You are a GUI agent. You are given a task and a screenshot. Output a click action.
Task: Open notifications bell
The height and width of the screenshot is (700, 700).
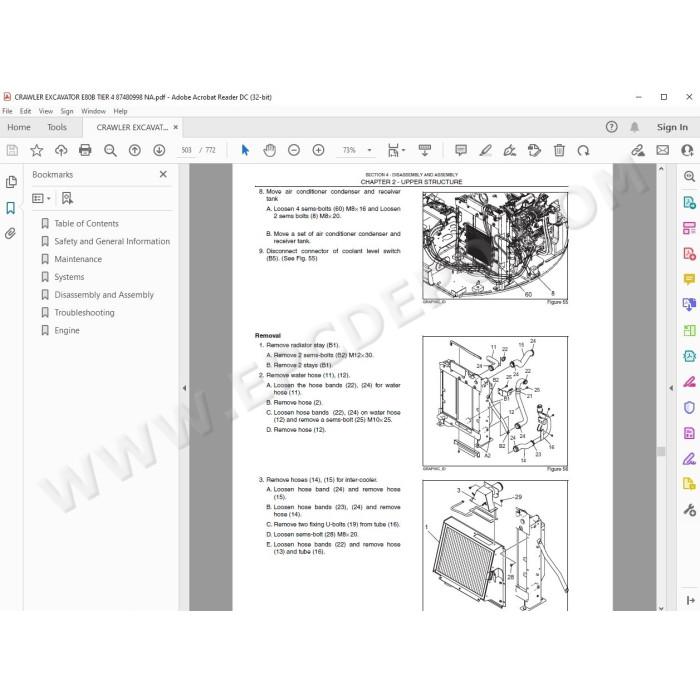pyautogui.click(x=634, y=127)
